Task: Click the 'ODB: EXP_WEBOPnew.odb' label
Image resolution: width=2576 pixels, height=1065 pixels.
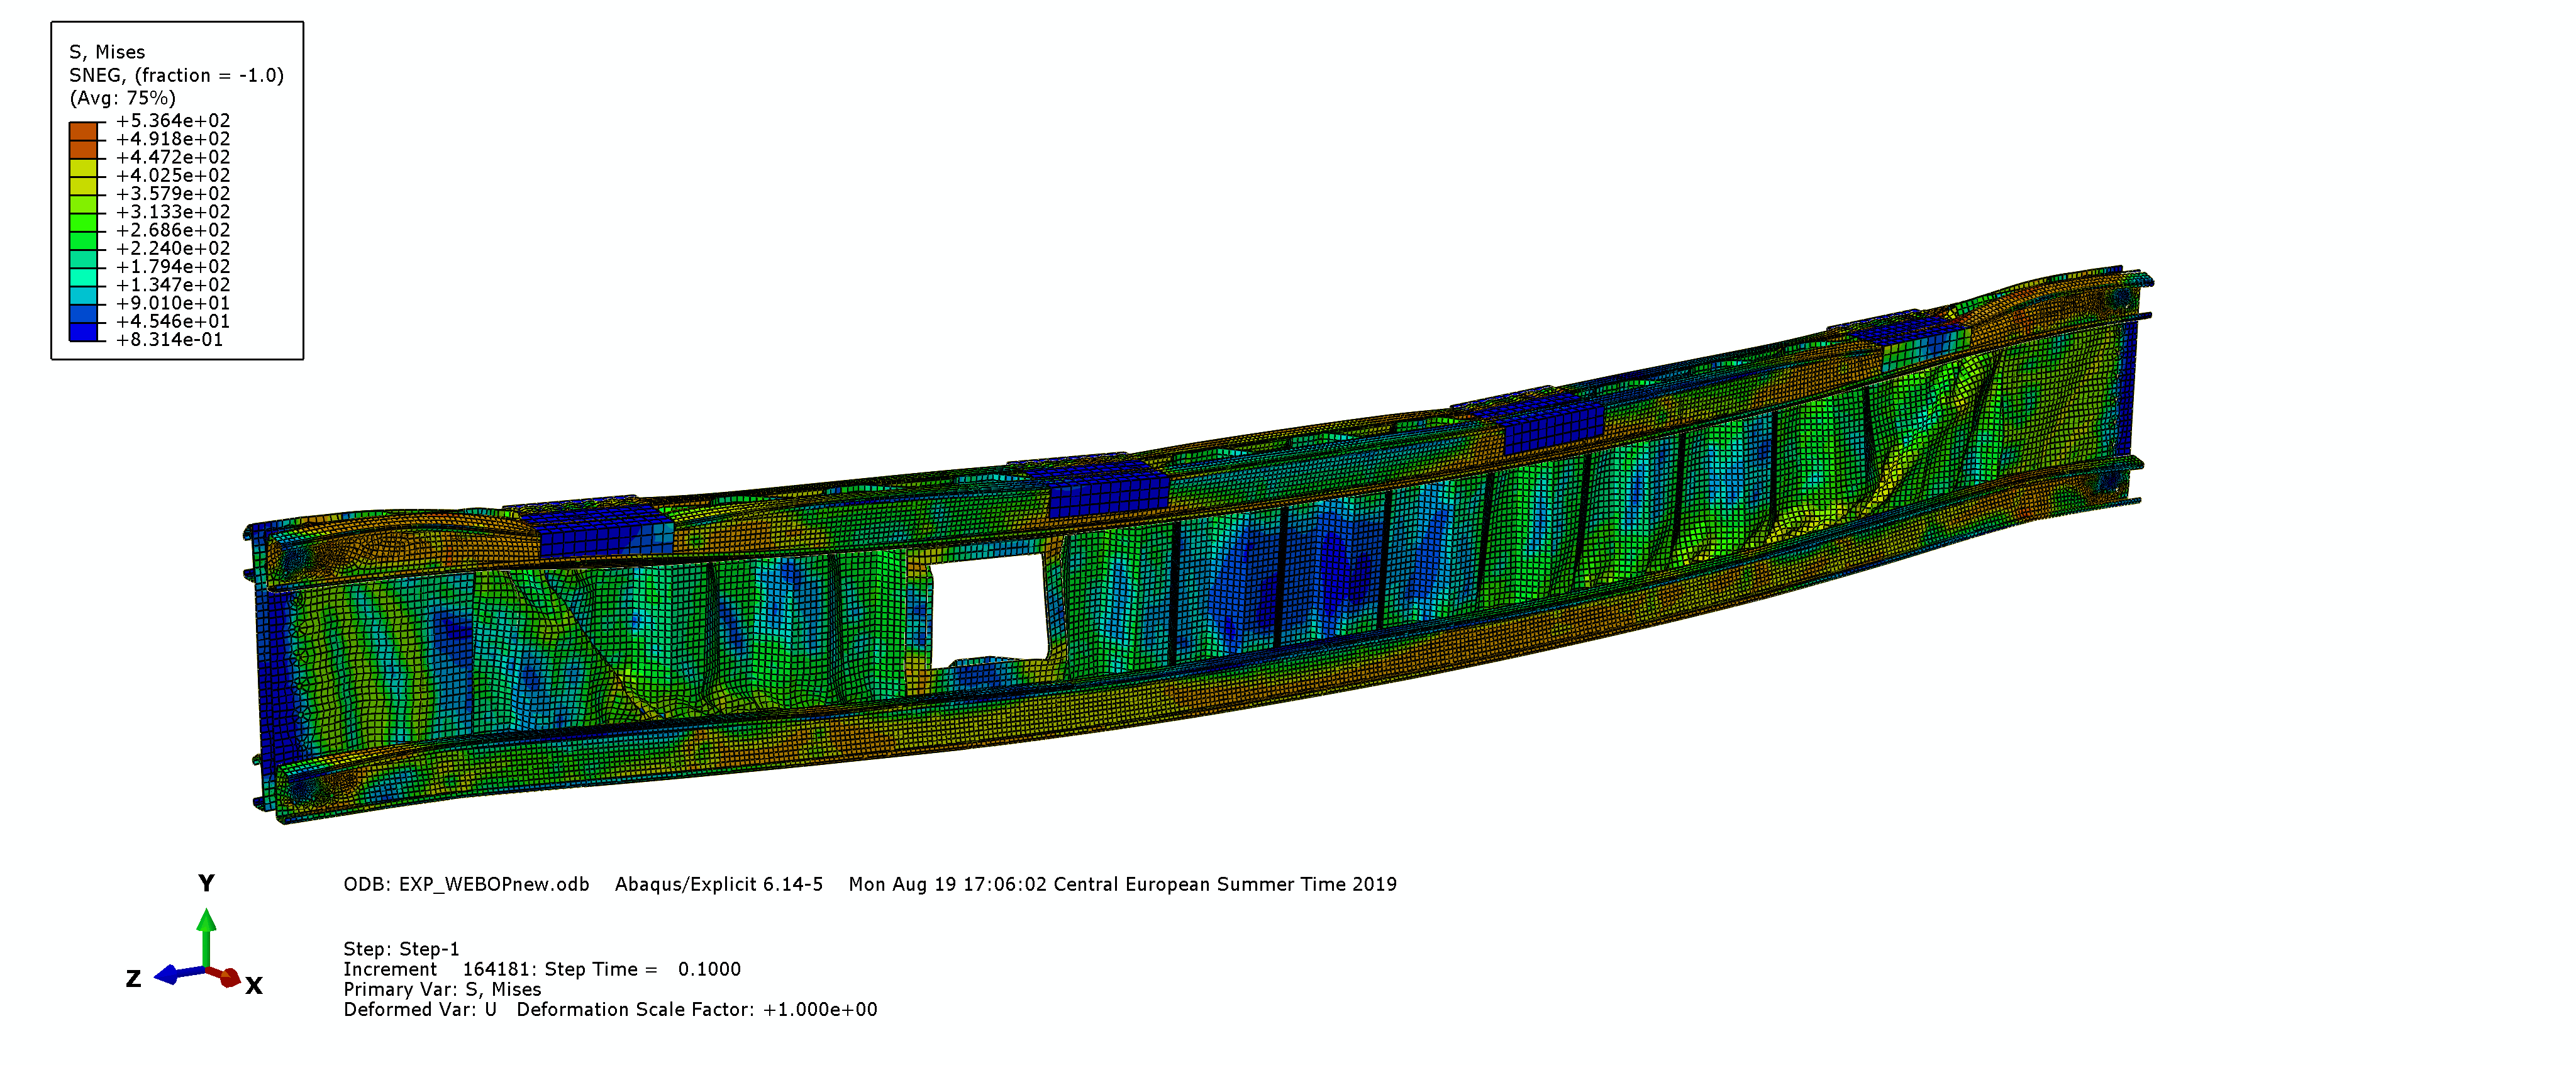Action: pos(466,885)
